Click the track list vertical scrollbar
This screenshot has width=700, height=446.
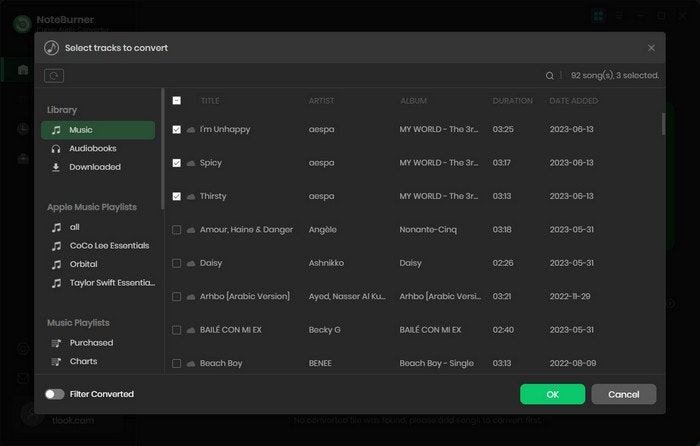(x=663, y=124)
